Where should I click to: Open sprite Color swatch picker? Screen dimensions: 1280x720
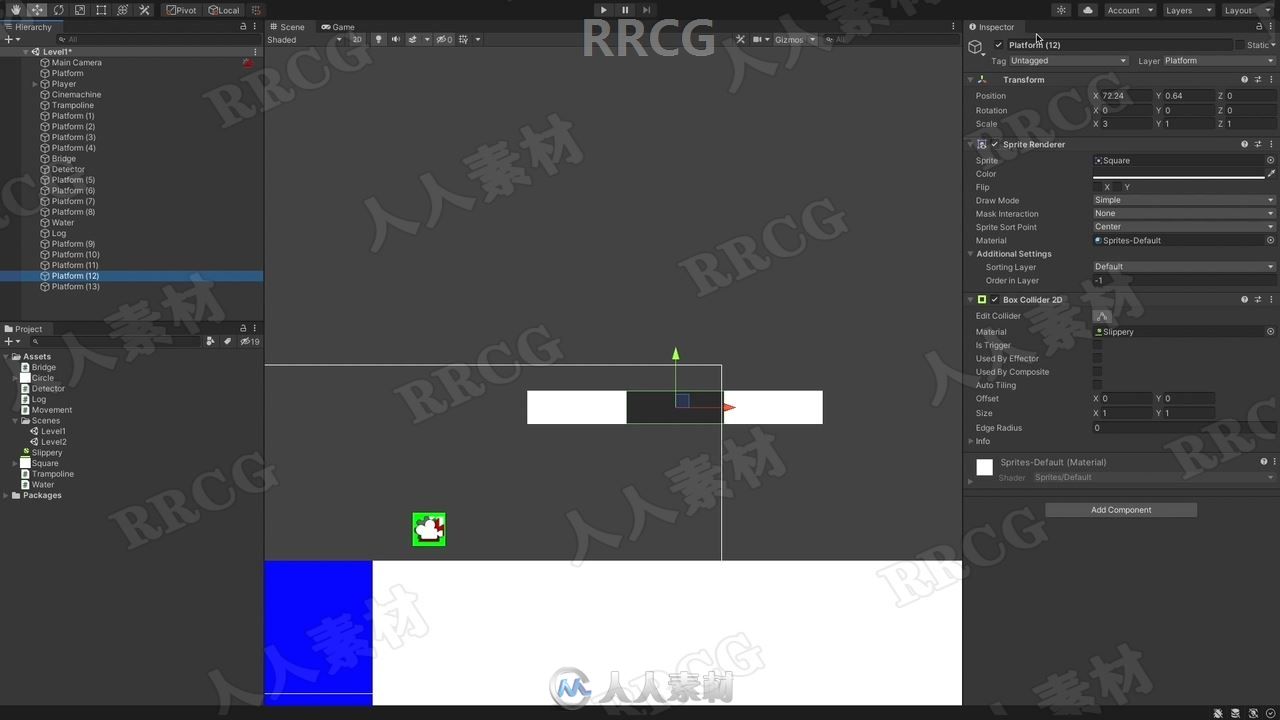click(x=1178, y=174)
